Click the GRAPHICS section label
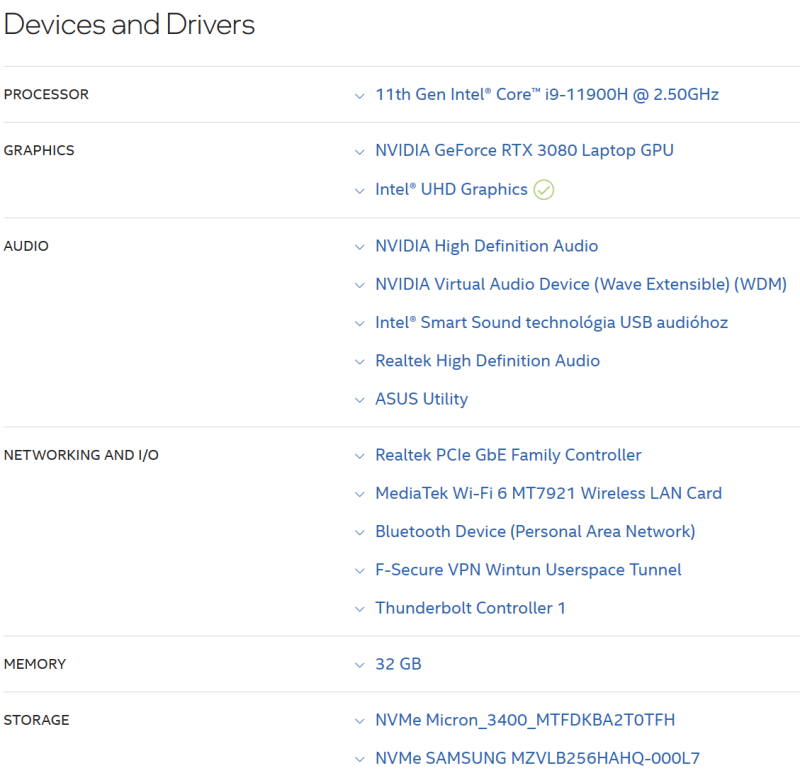The height and width of the screenshot is (778, 800). click(39, 150)
